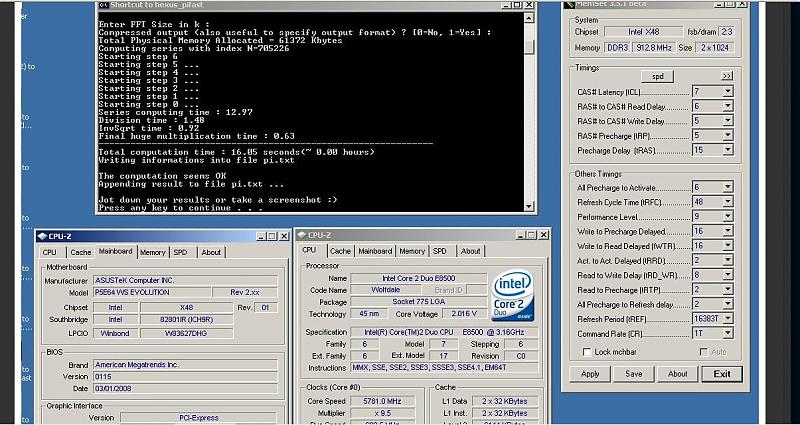The width and height of the screenshot is (800, 425).
Task: Click the Apply button in MemSet
Action: [590, 374]
